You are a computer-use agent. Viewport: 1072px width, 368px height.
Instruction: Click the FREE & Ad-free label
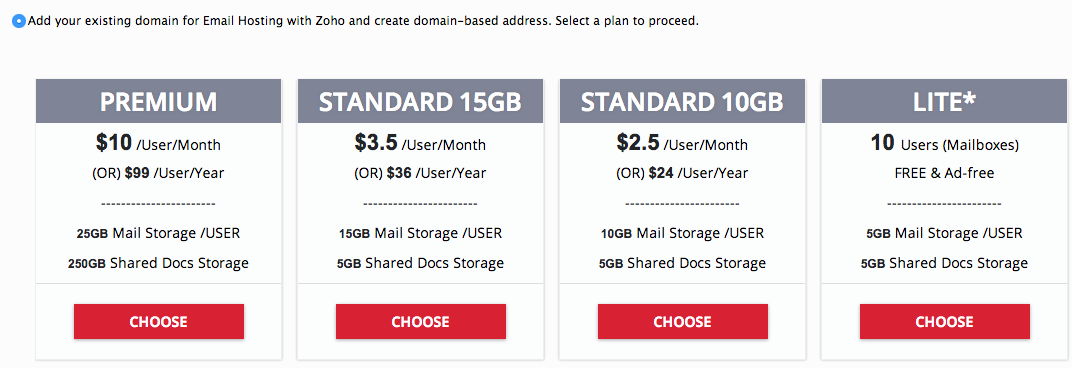[944, 173]
